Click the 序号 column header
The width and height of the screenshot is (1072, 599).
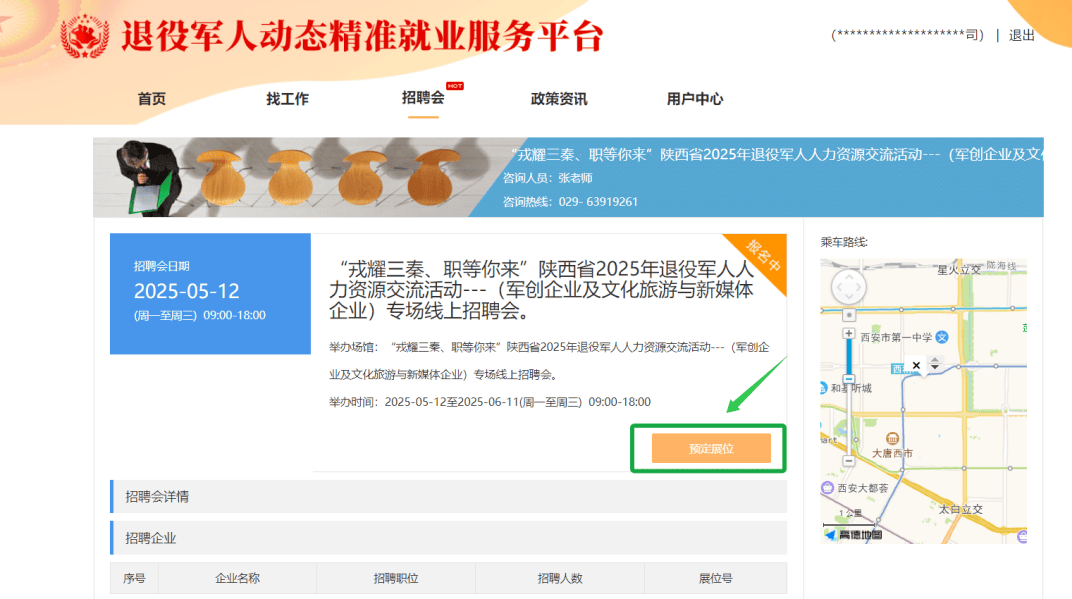(134, 578)
